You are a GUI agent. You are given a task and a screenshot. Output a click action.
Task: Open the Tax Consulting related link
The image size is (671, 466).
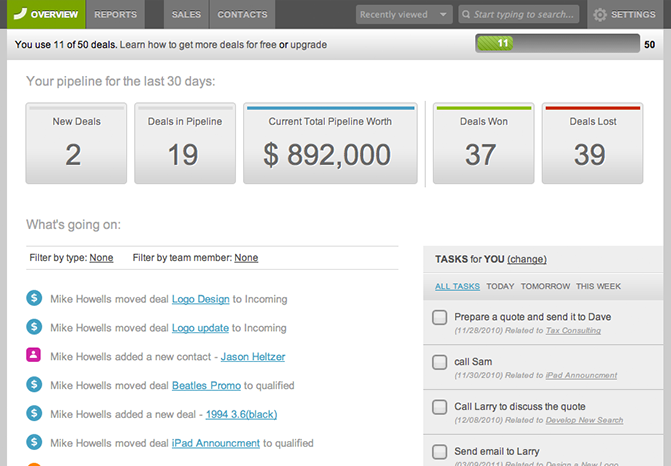573,330
